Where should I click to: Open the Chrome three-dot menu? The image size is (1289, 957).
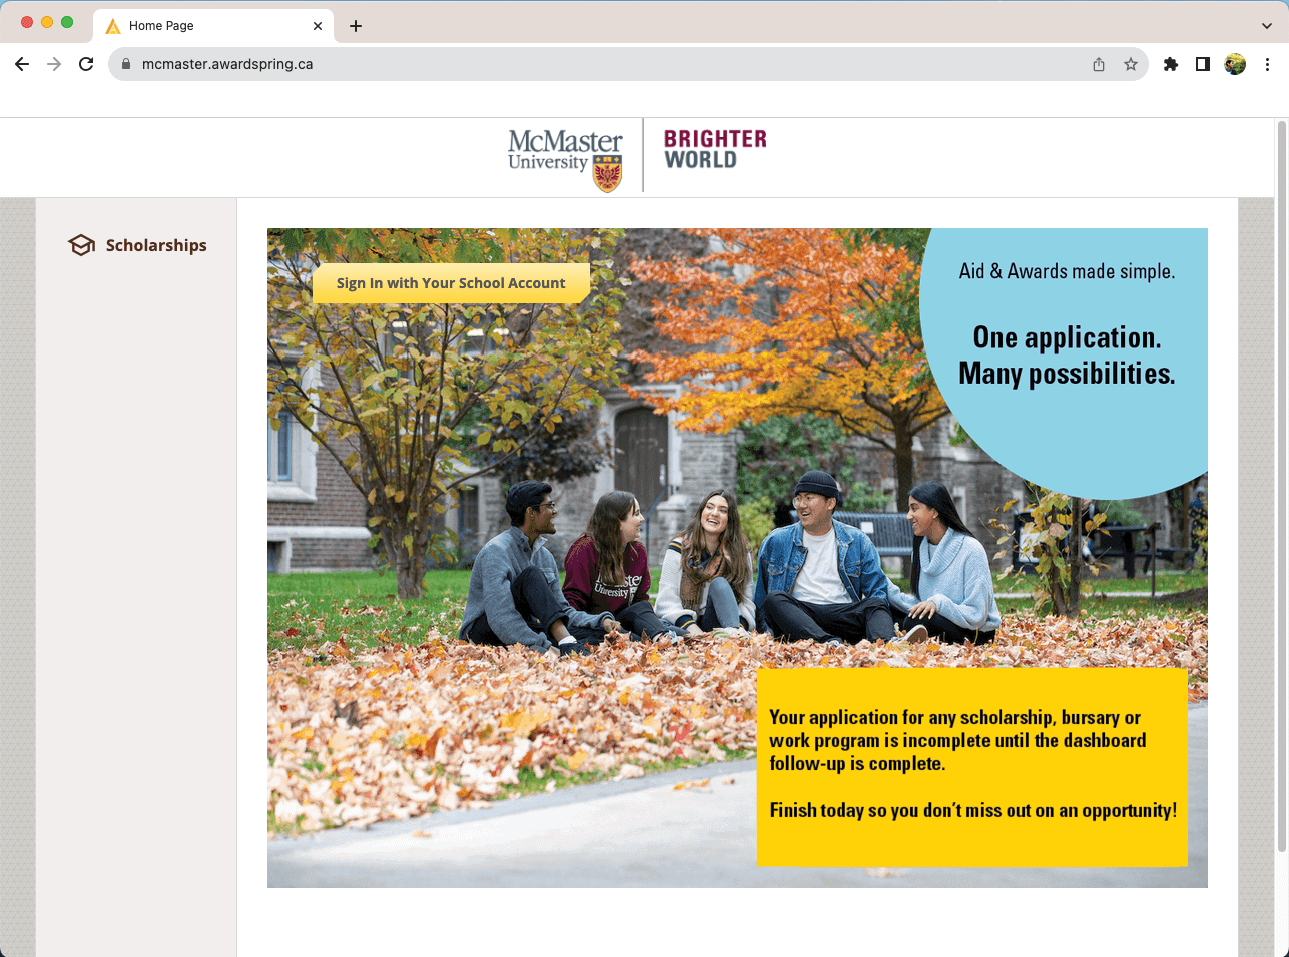click(1267, 64)
